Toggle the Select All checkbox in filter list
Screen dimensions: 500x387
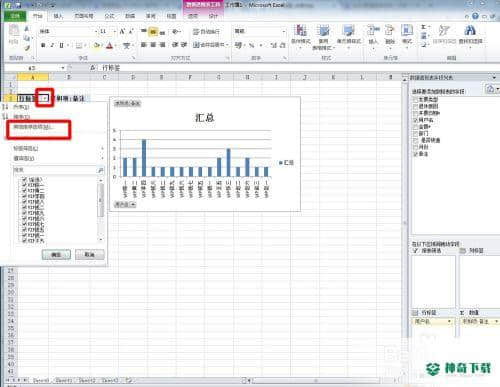[x=24, y=179]
